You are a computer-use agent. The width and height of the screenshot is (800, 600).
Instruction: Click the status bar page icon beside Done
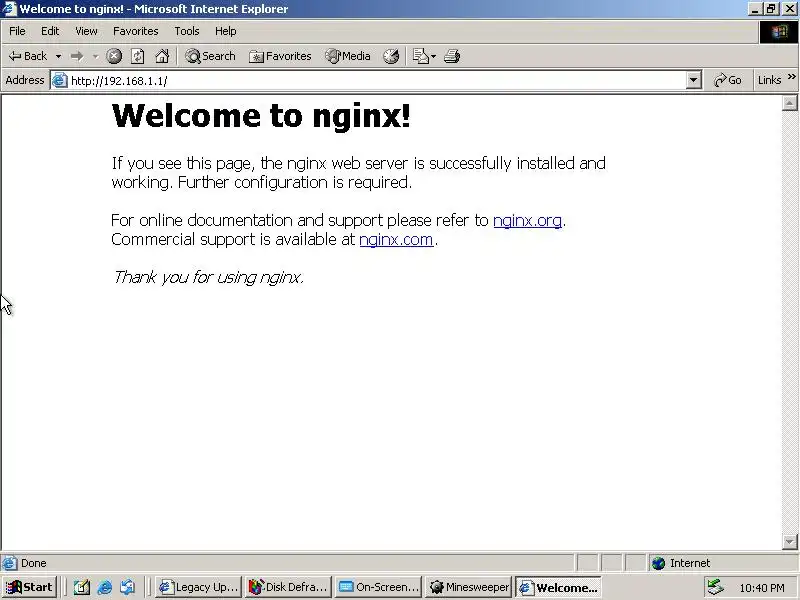(x=9, y=563)
